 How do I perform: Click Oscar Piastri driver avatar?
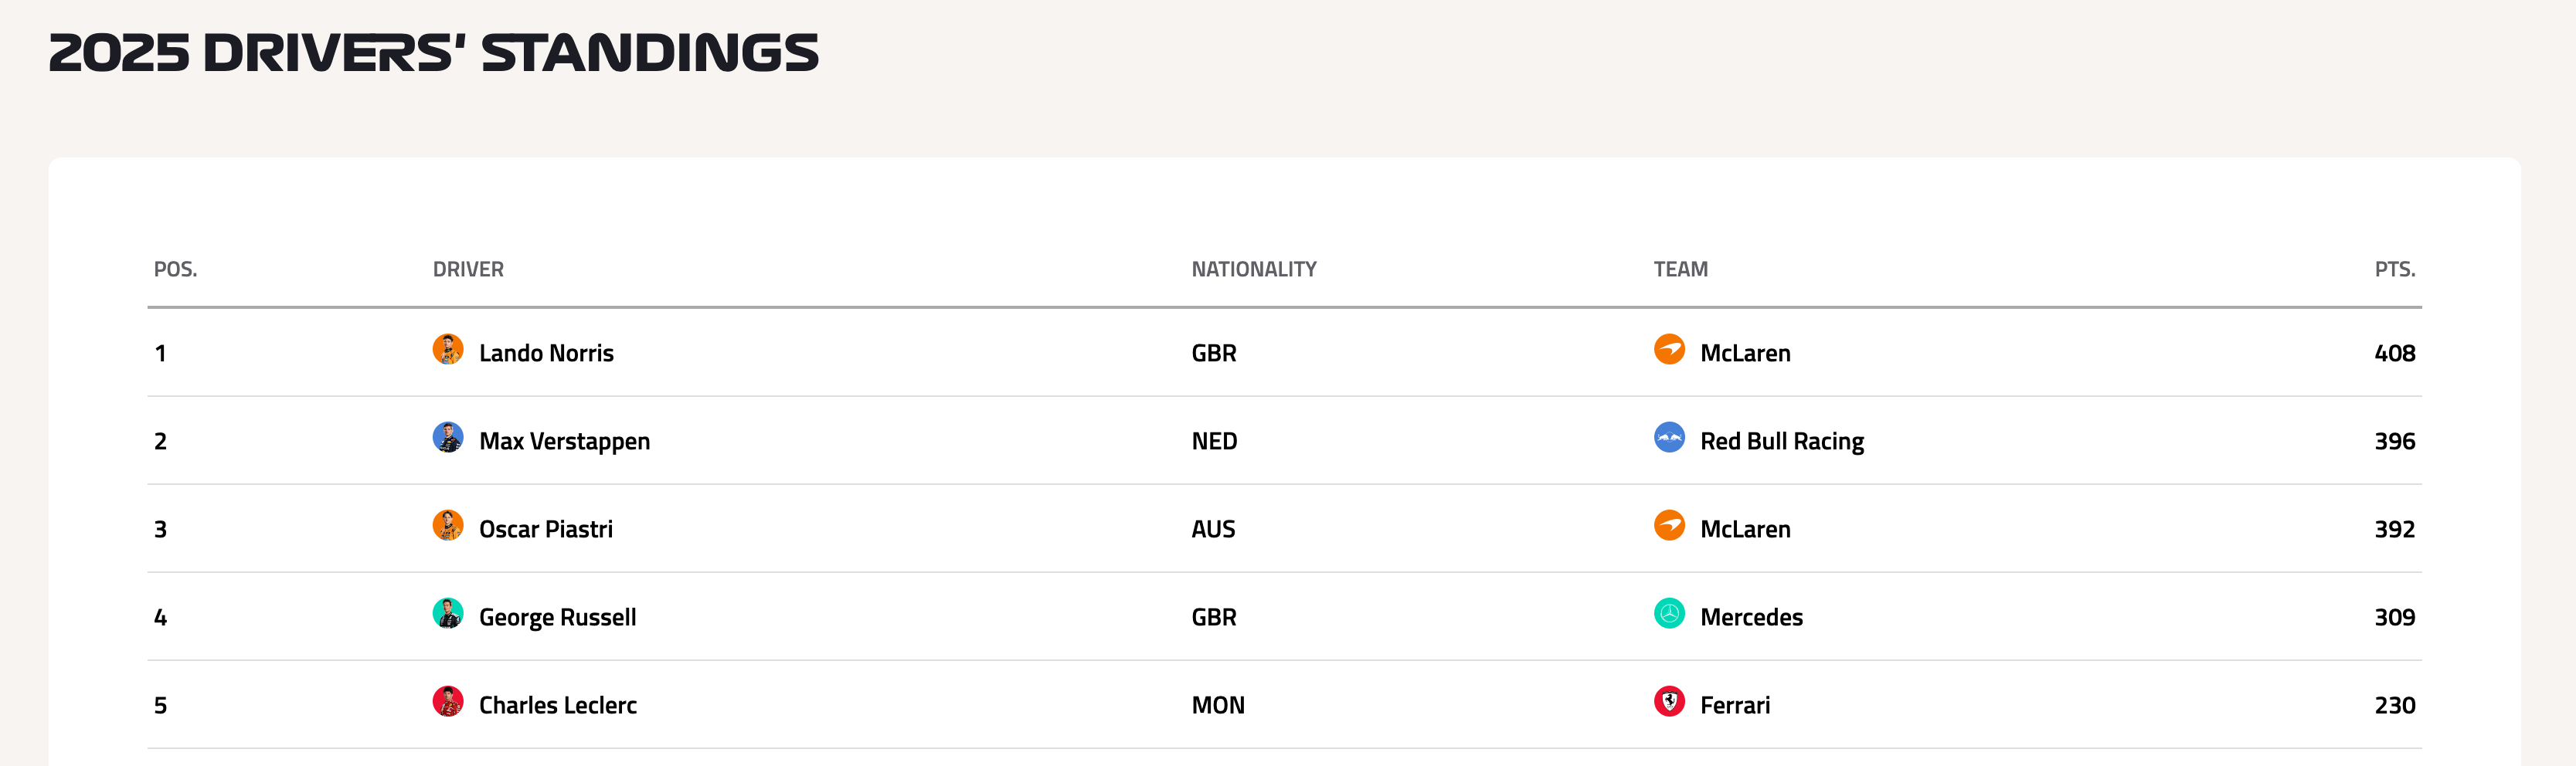[448, 526]
